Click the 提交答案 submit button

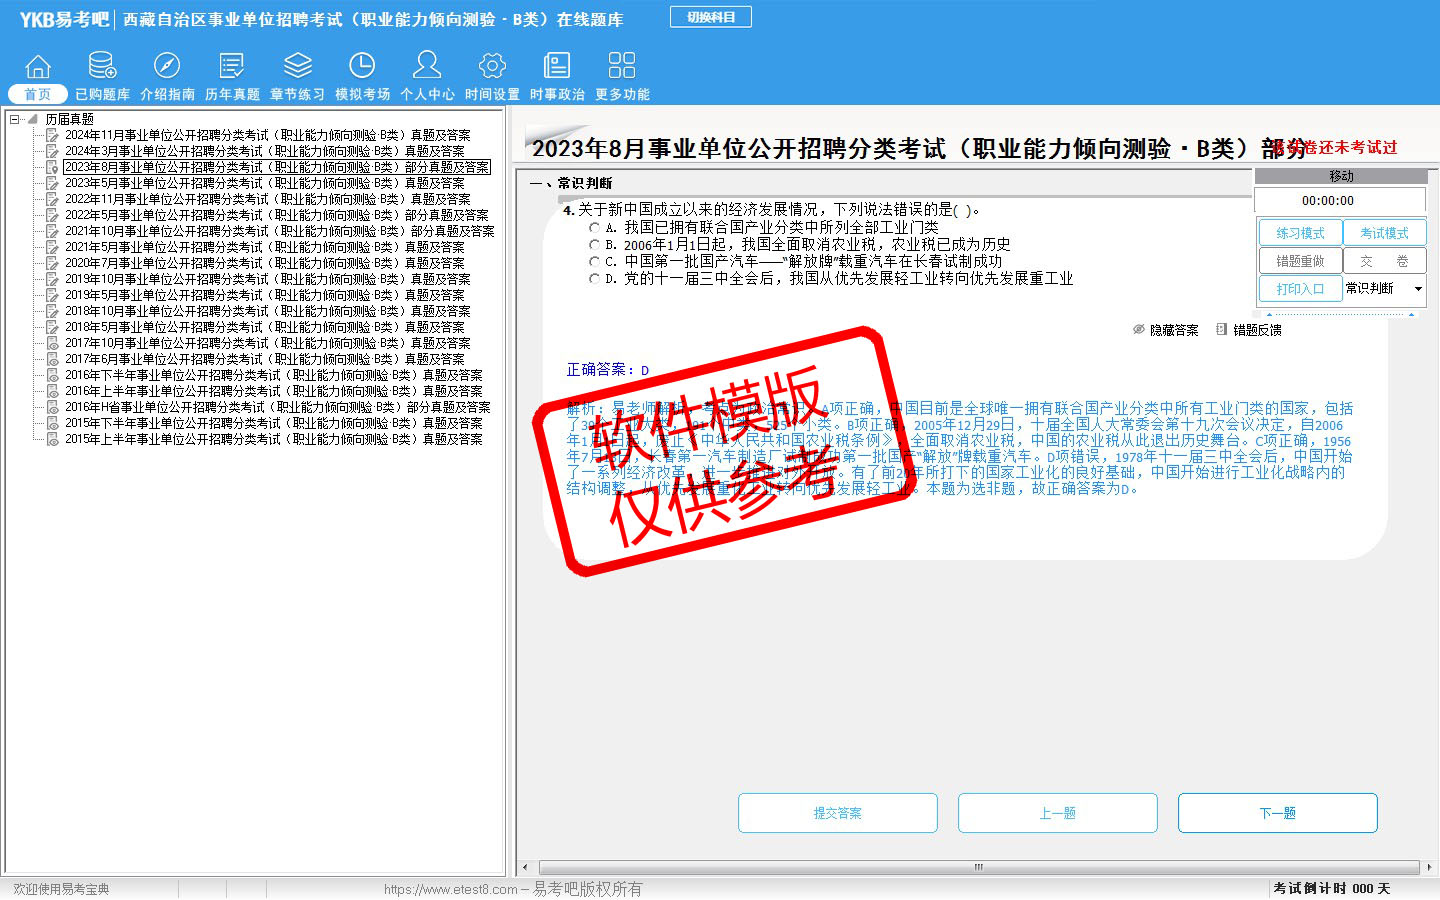pos(837,813)
